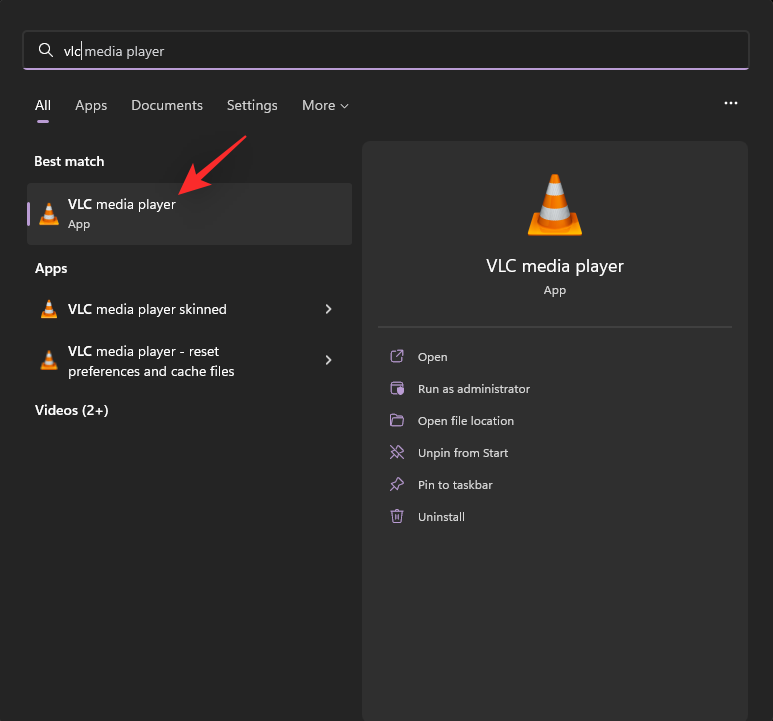Click Open in the details pane
The width and height of the screenshot is (773, 721).
432,357
